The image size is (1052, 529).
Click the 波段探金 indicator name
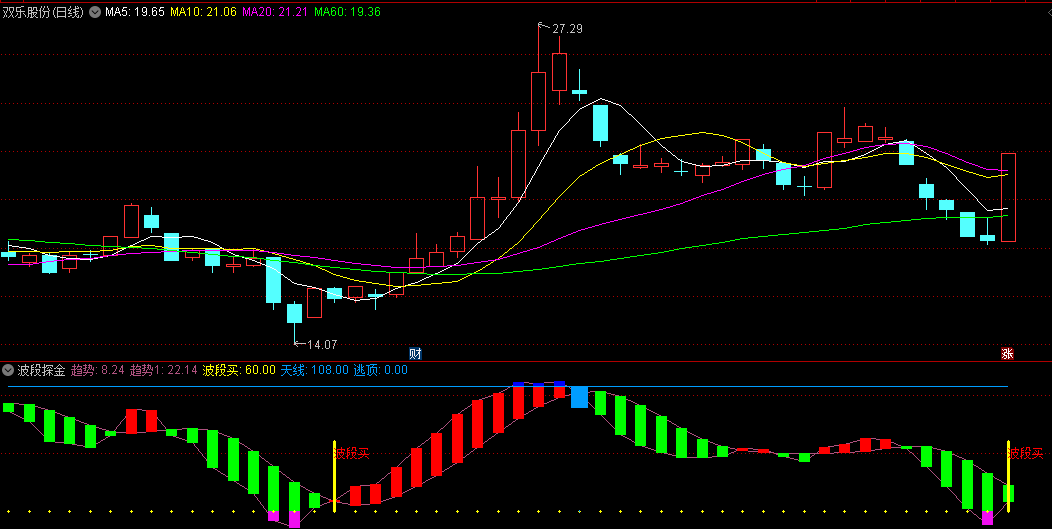(x=42, y=370)
